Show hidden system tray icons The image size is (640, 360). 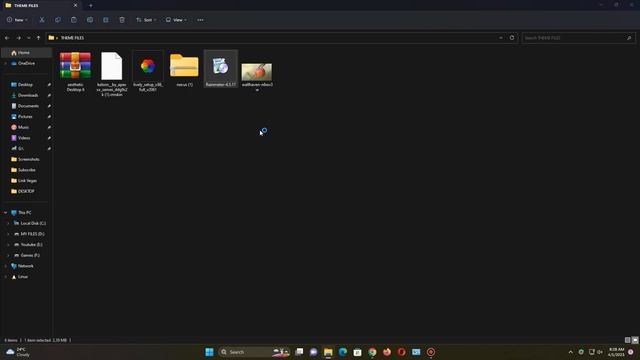[x=571, y=352]
